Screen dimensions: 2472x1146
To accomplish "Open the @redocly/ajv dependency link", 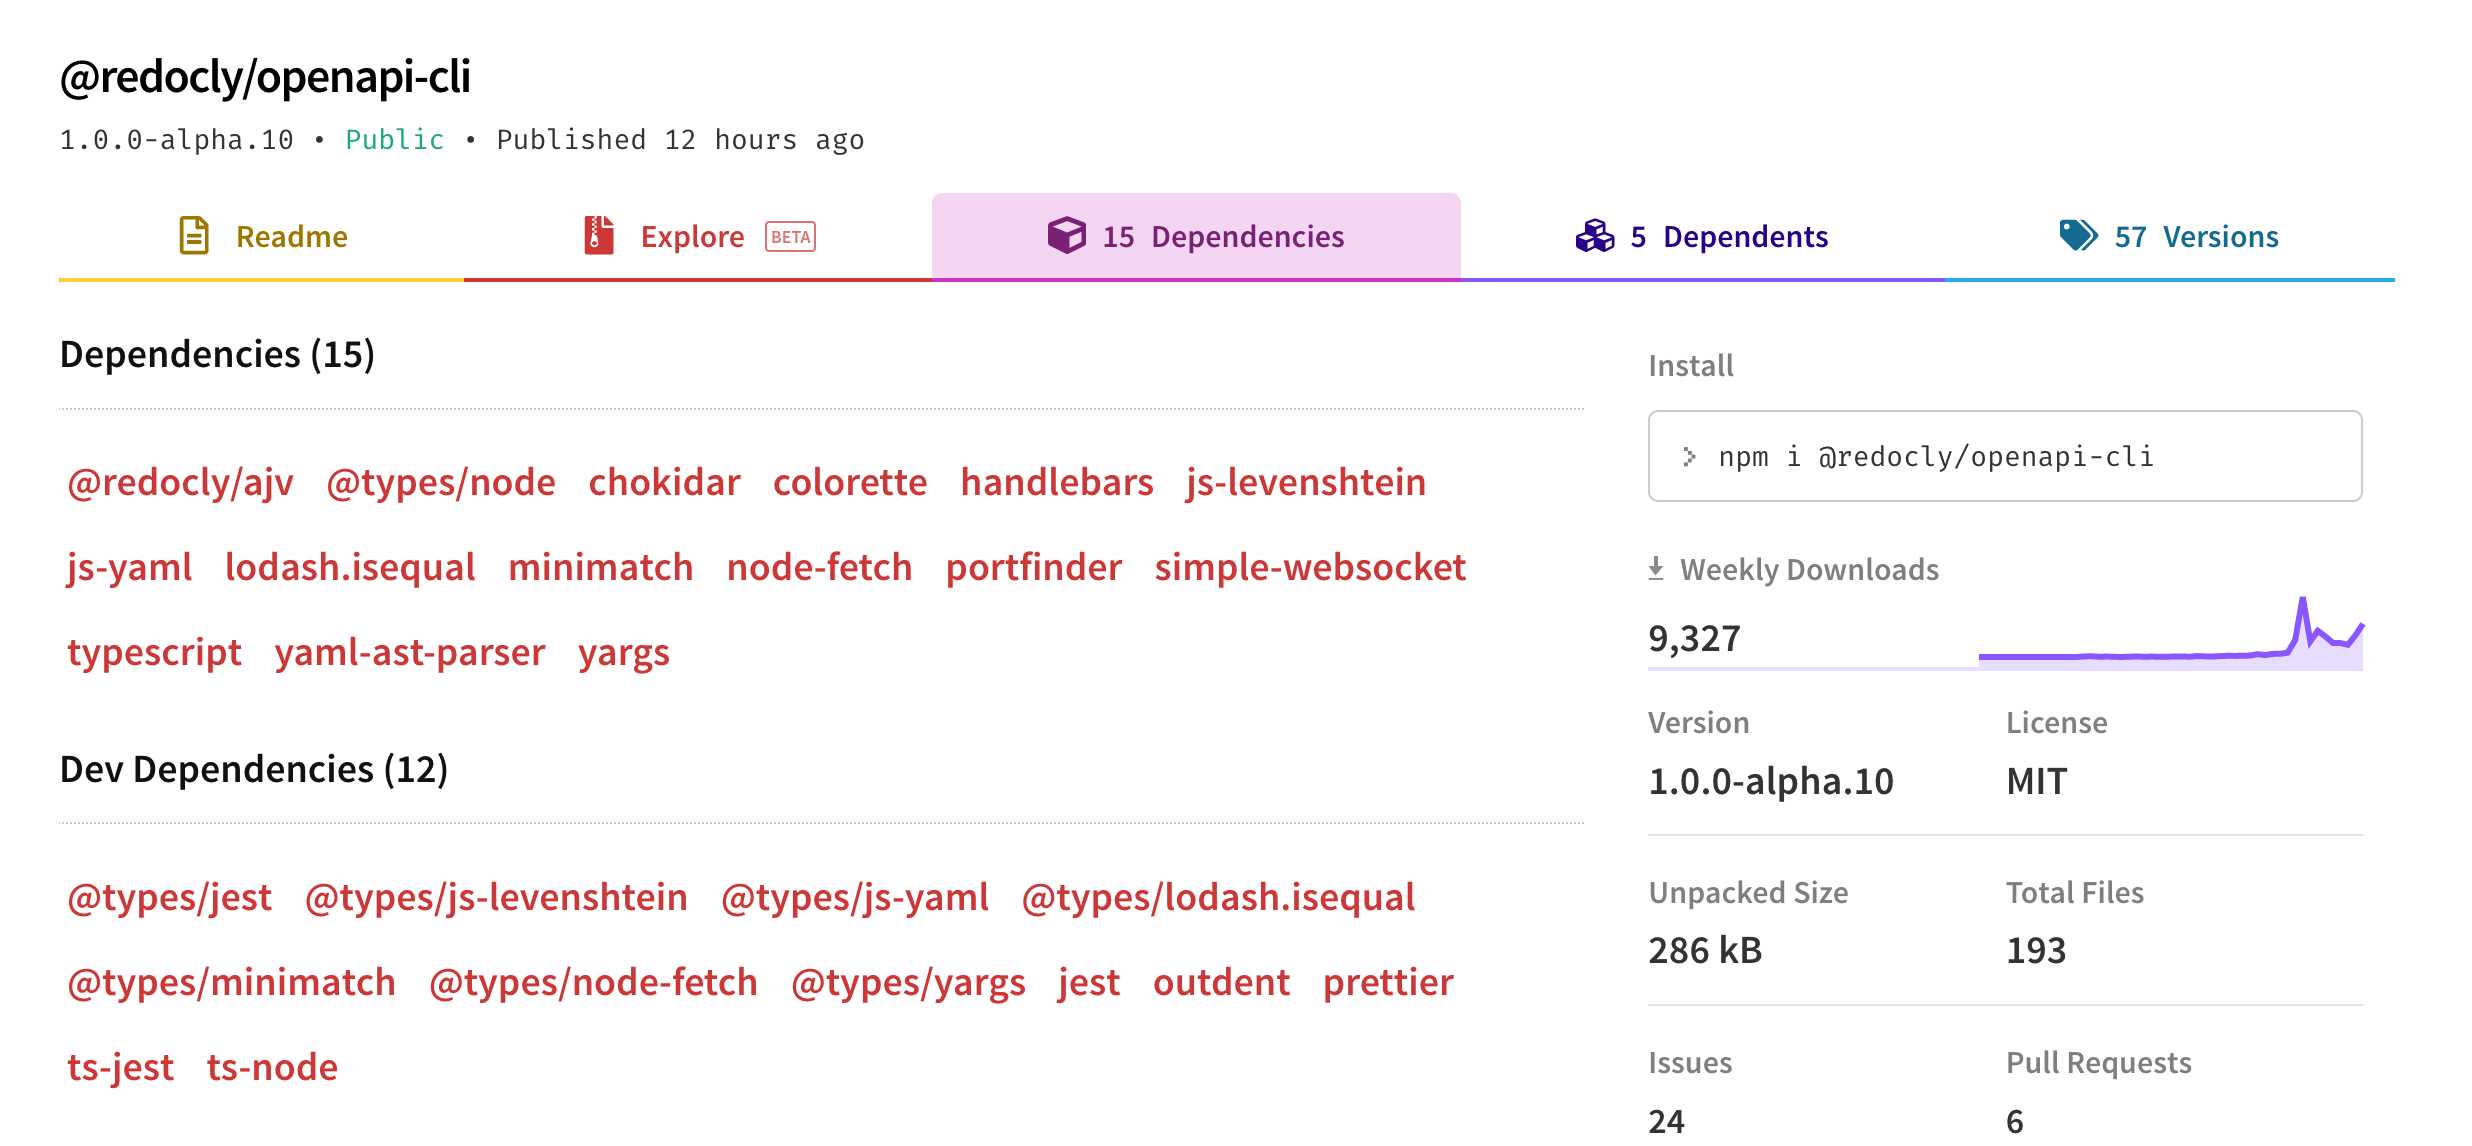I will [x=180, y=483].
